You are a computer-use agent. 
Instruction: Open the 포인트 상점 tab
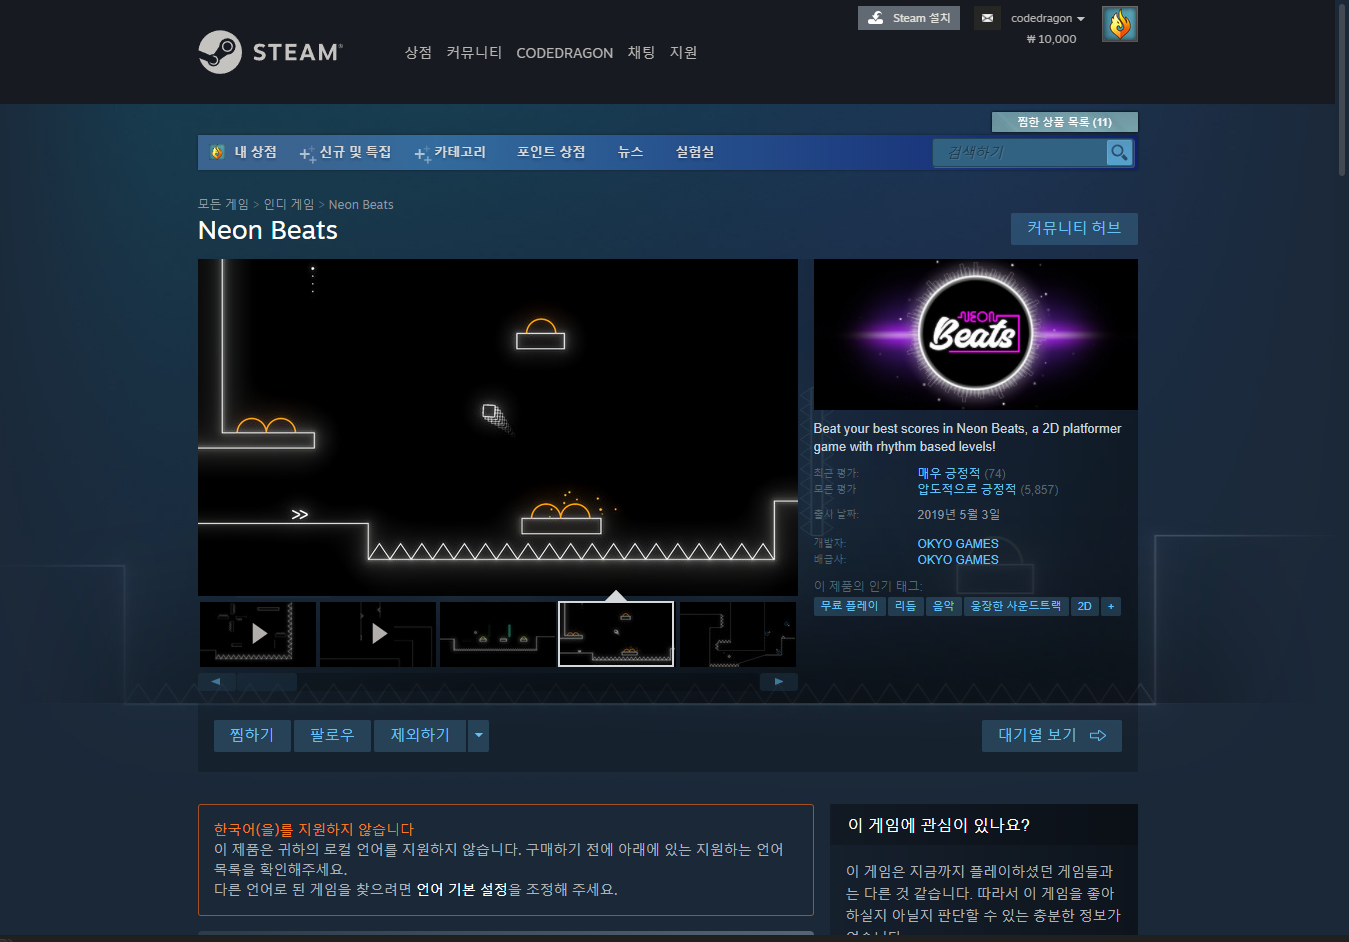[551, 152]
